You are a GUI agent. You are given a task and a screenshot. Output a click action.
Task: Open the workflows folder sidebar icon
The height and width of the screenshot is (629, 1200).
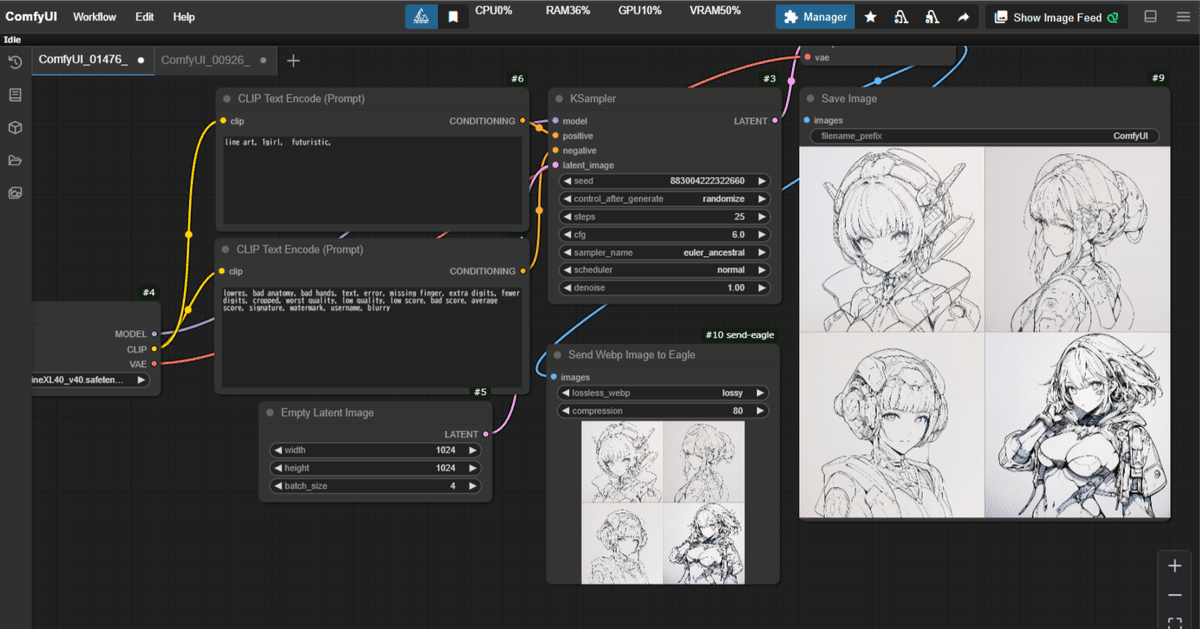pyautogui.click(x=14, y=160)
